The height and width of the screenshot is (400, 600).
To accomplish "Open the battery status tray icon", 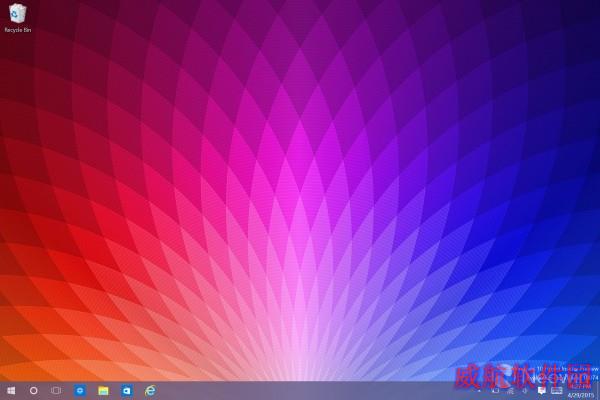I will (x=496, y=391).
